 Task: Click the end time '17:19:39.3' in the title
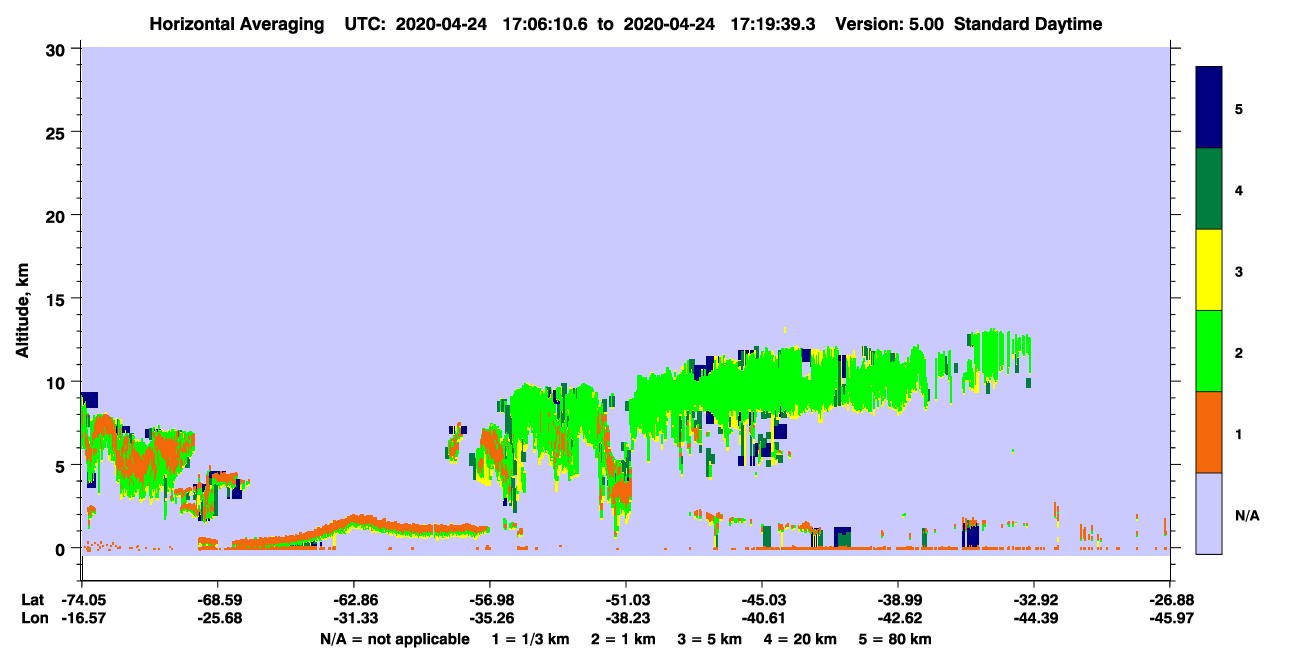click(x=774, y=24)
